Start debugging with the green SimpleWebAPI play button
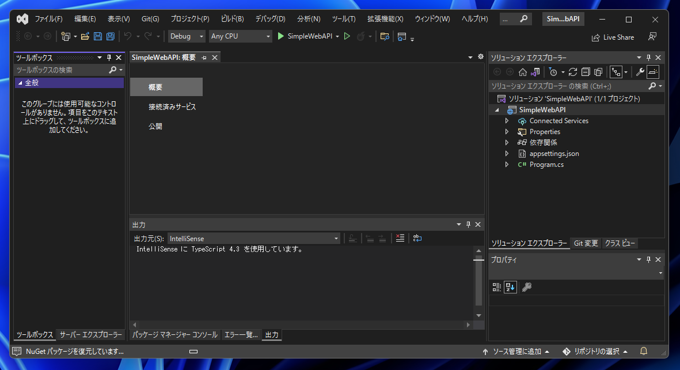 [x=281, y=36]
